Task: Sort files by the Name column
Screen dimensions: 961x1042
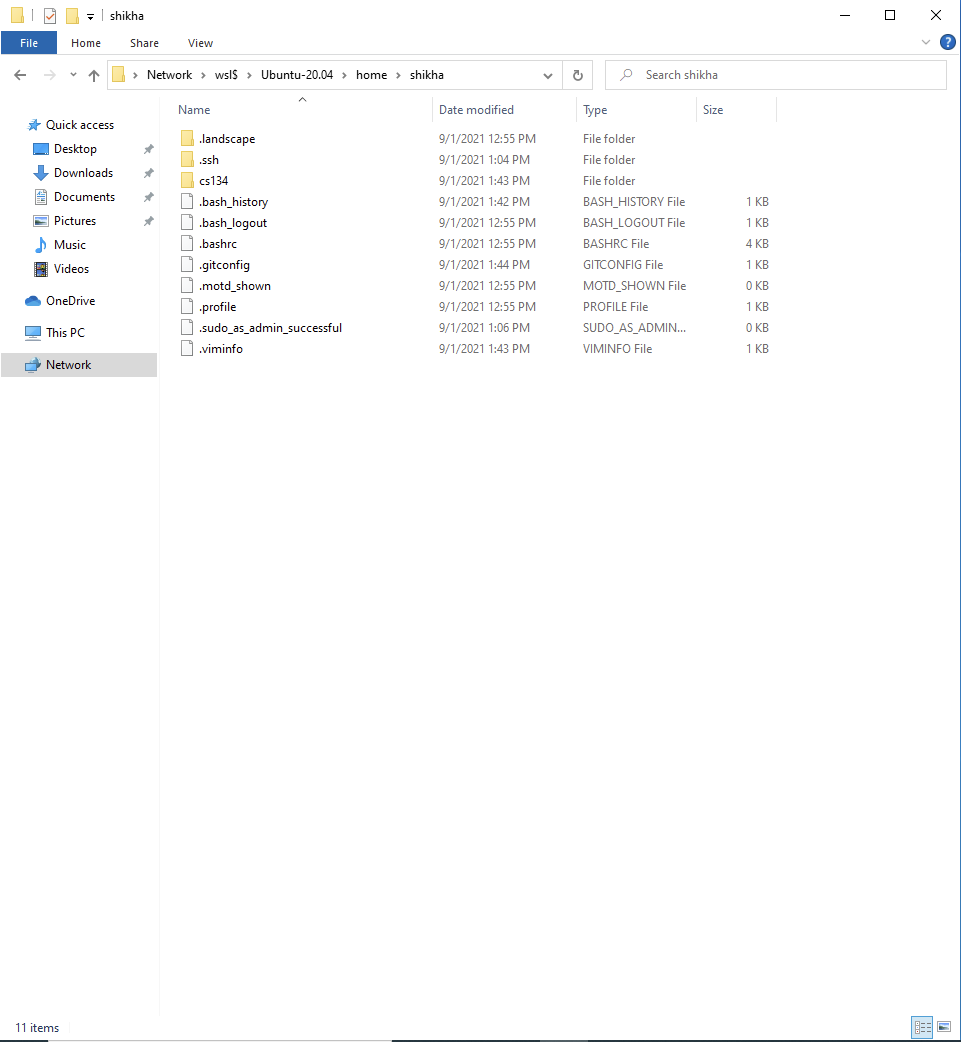Action: pos(194,110)
